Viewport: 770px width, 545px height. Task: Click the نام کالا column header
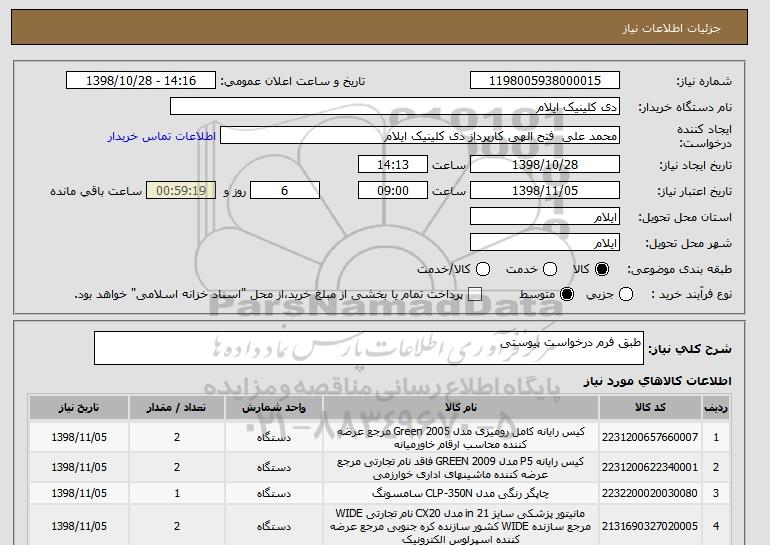461,408
